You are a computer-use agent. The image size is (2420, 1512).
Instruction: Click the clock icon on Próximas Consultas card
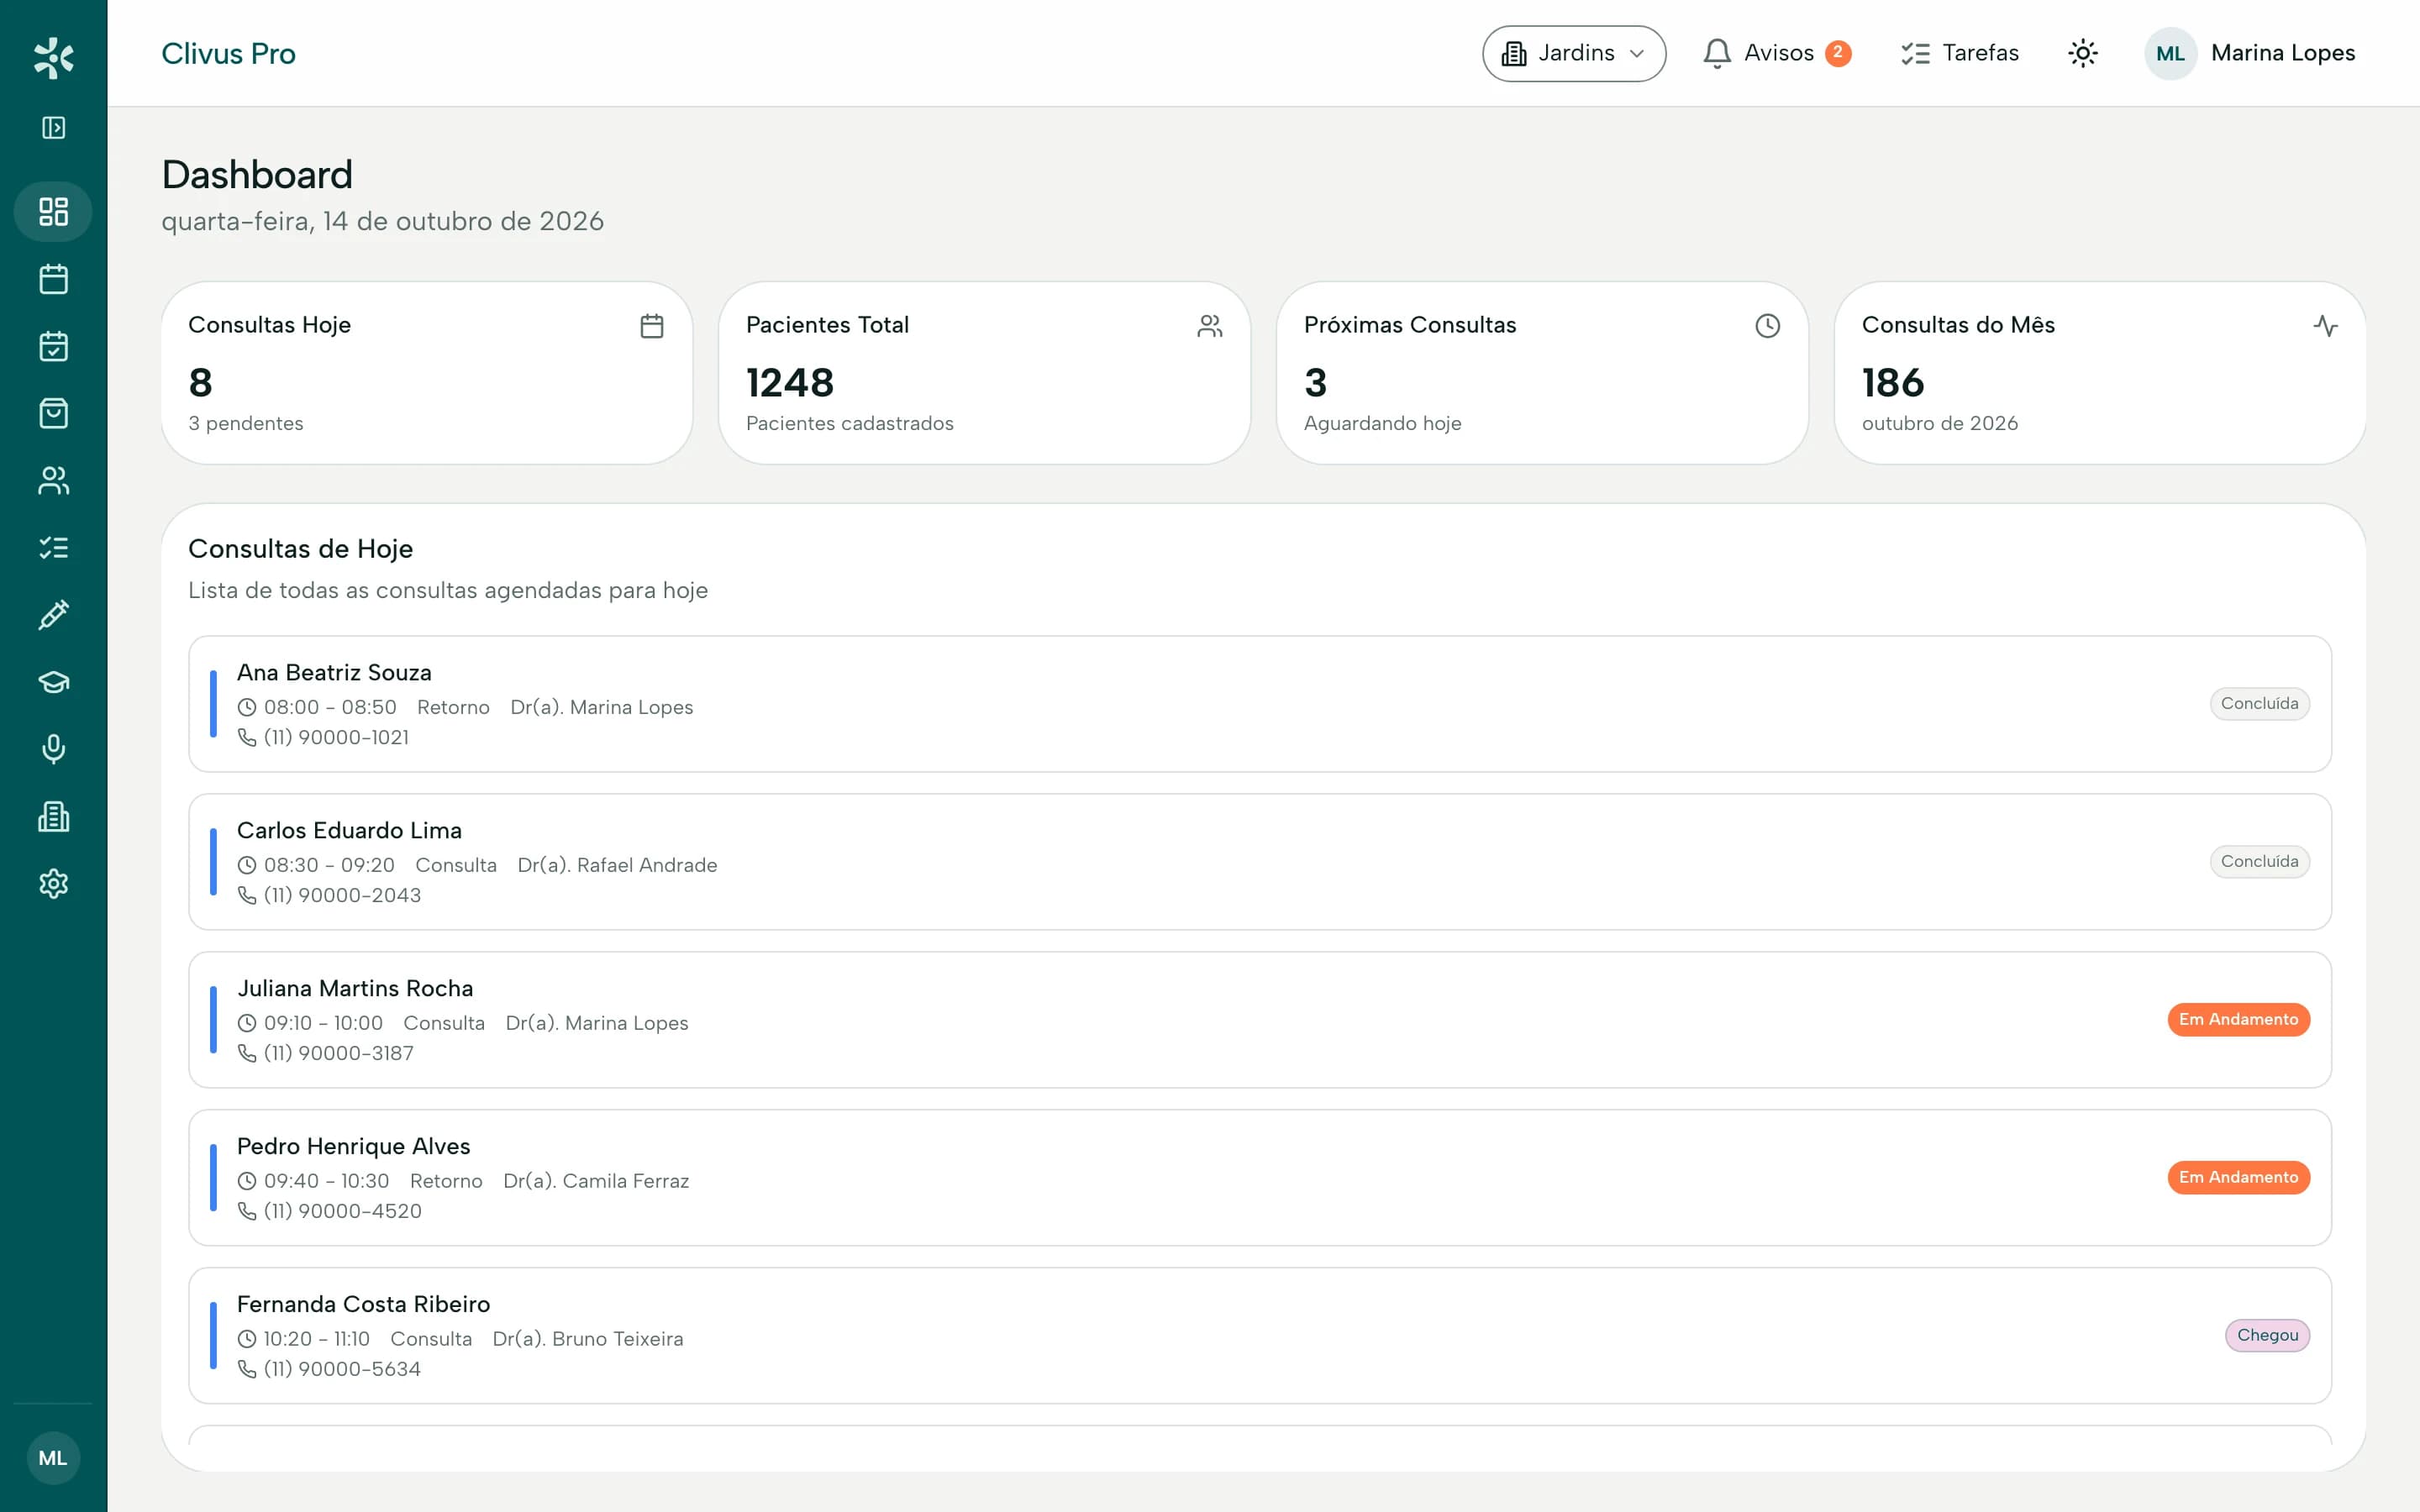click(1768, 326)
